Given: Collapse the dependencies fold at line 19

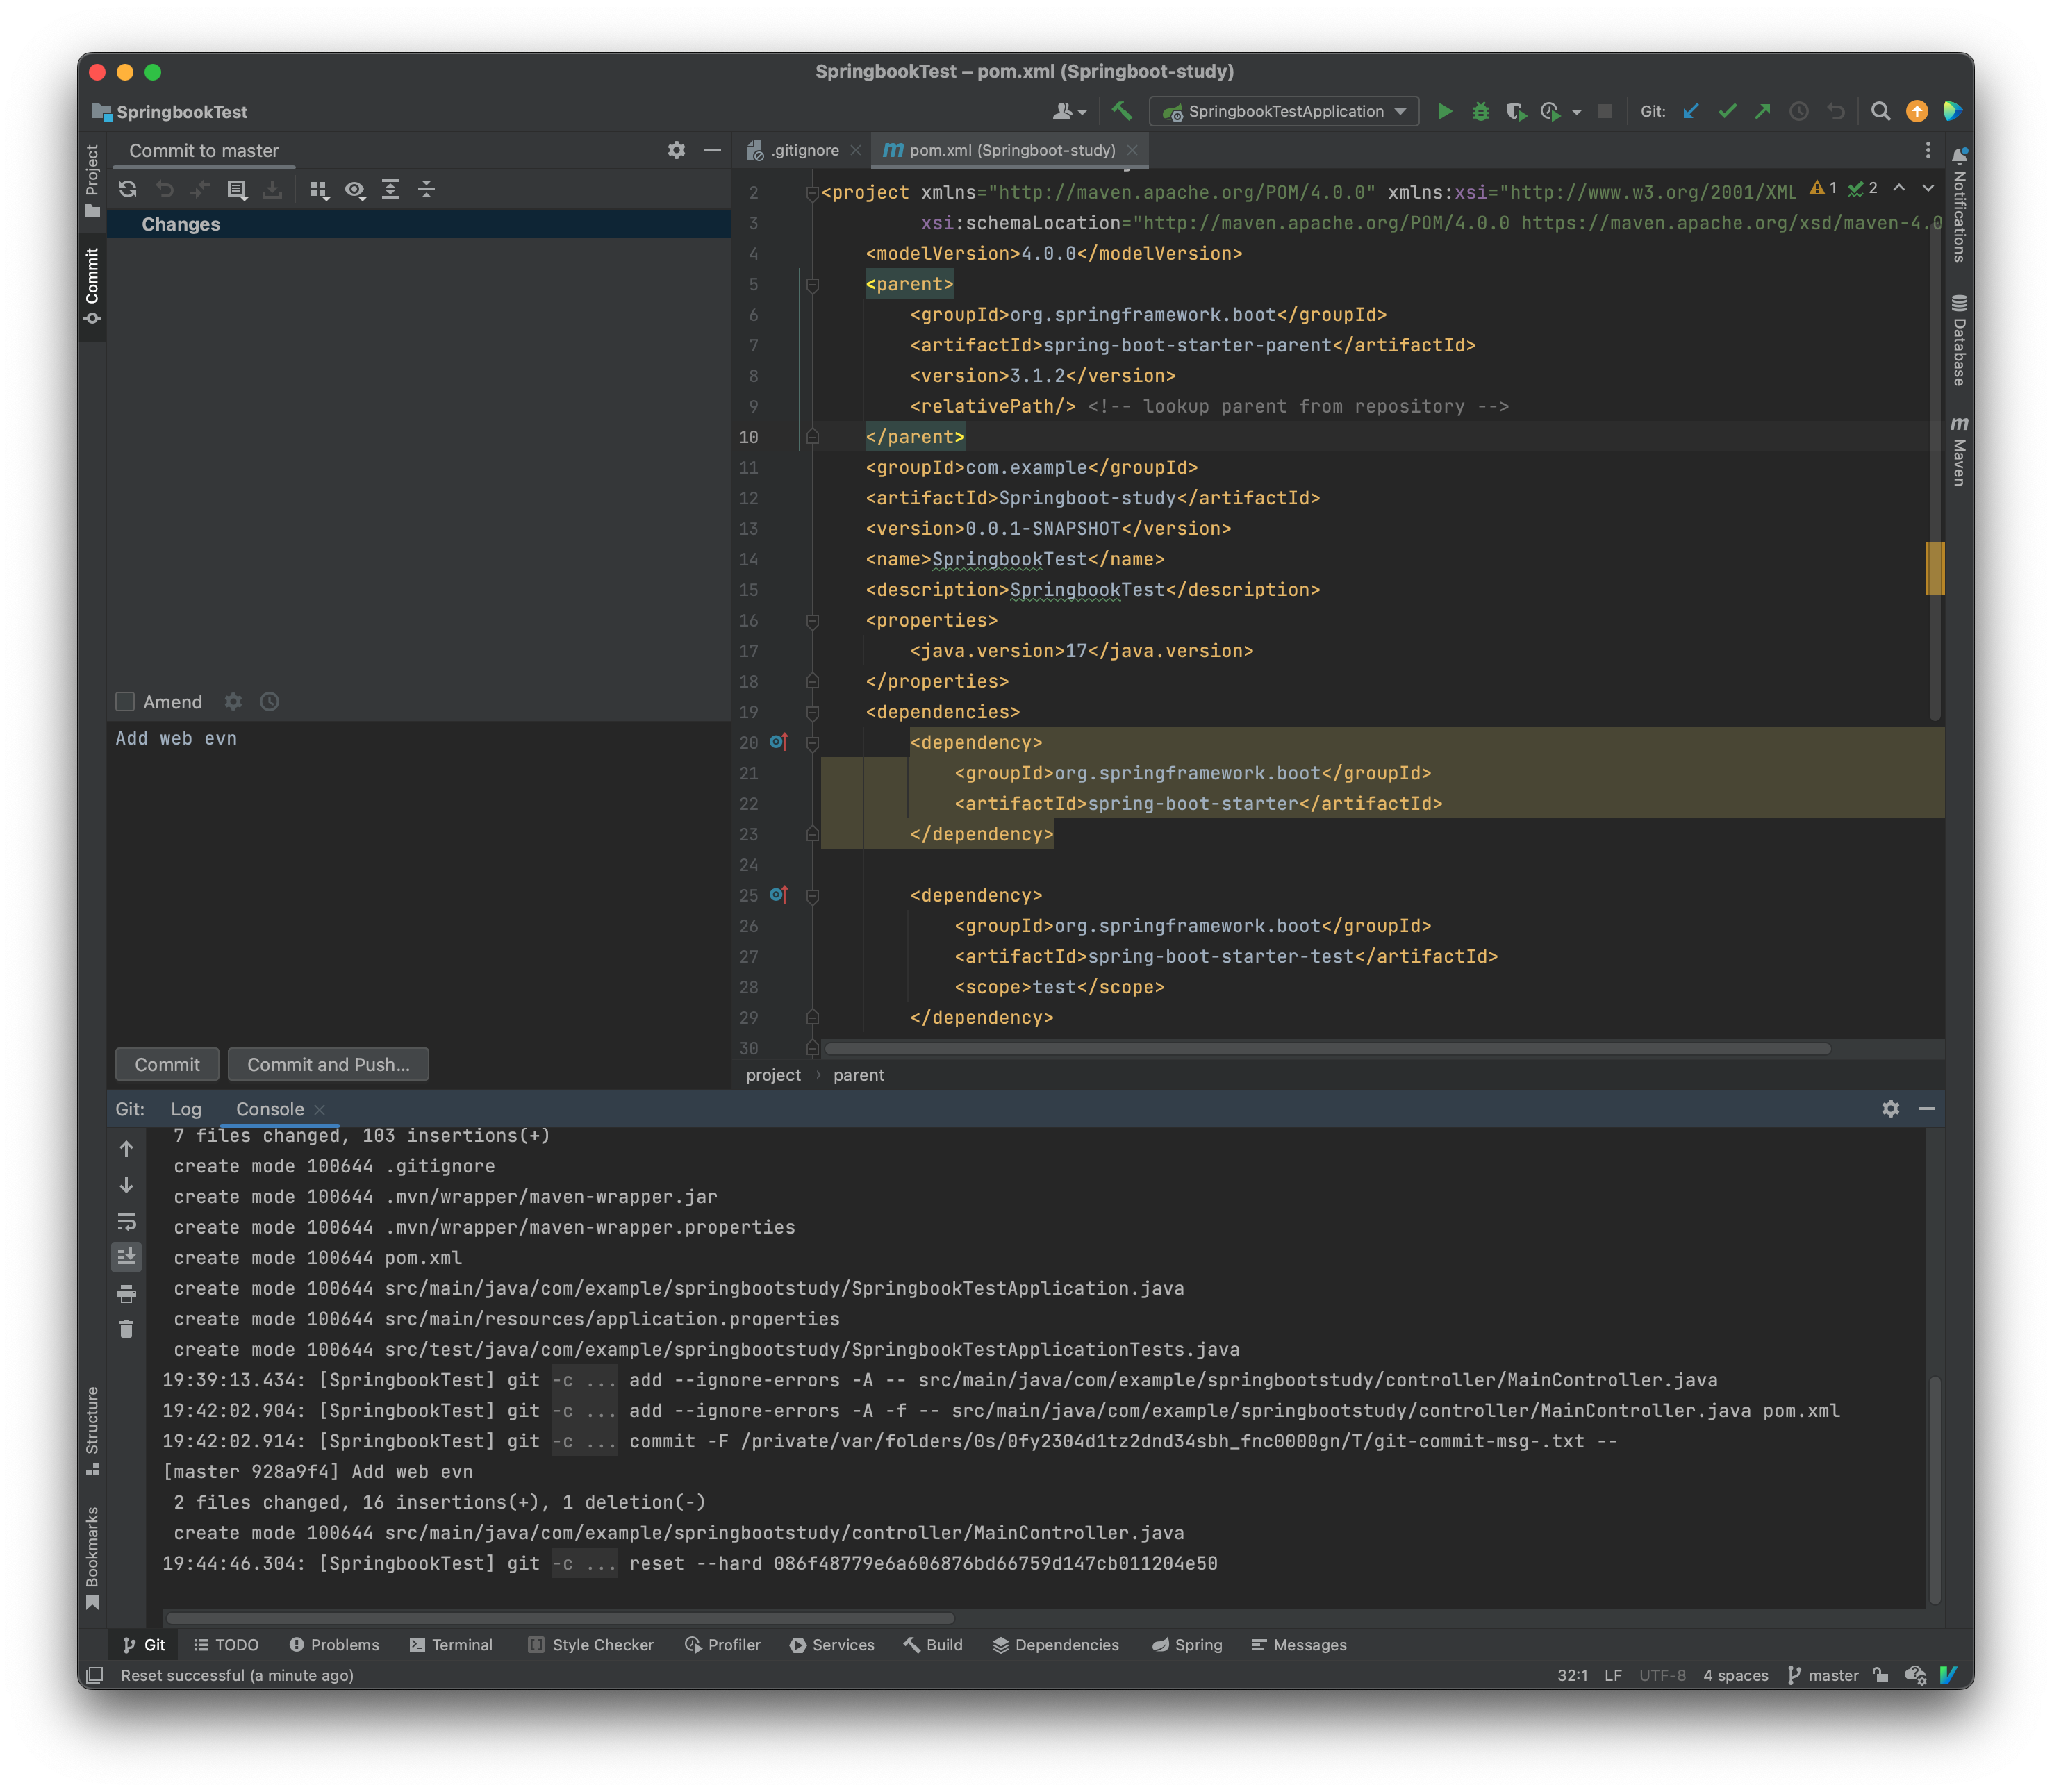Looking at the screenshot, I should (x=812, y=713).
